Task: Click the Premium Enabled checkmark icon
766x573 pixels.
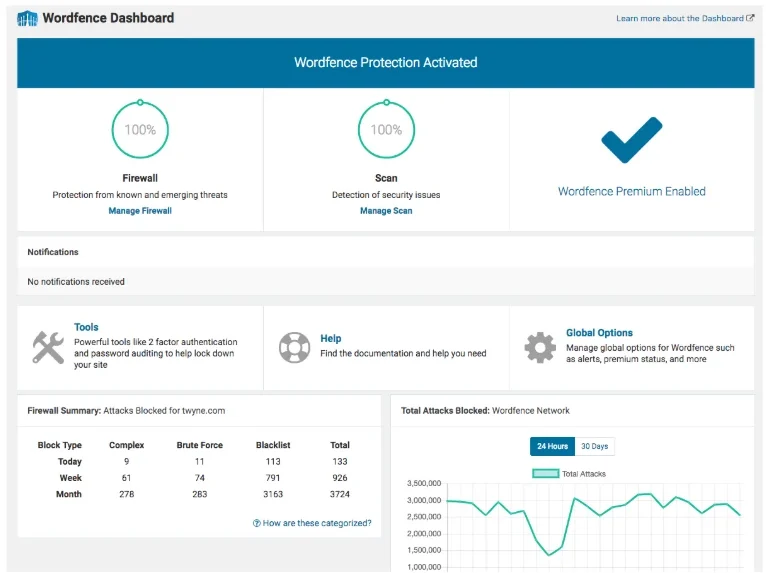Action: pos(632,140)
